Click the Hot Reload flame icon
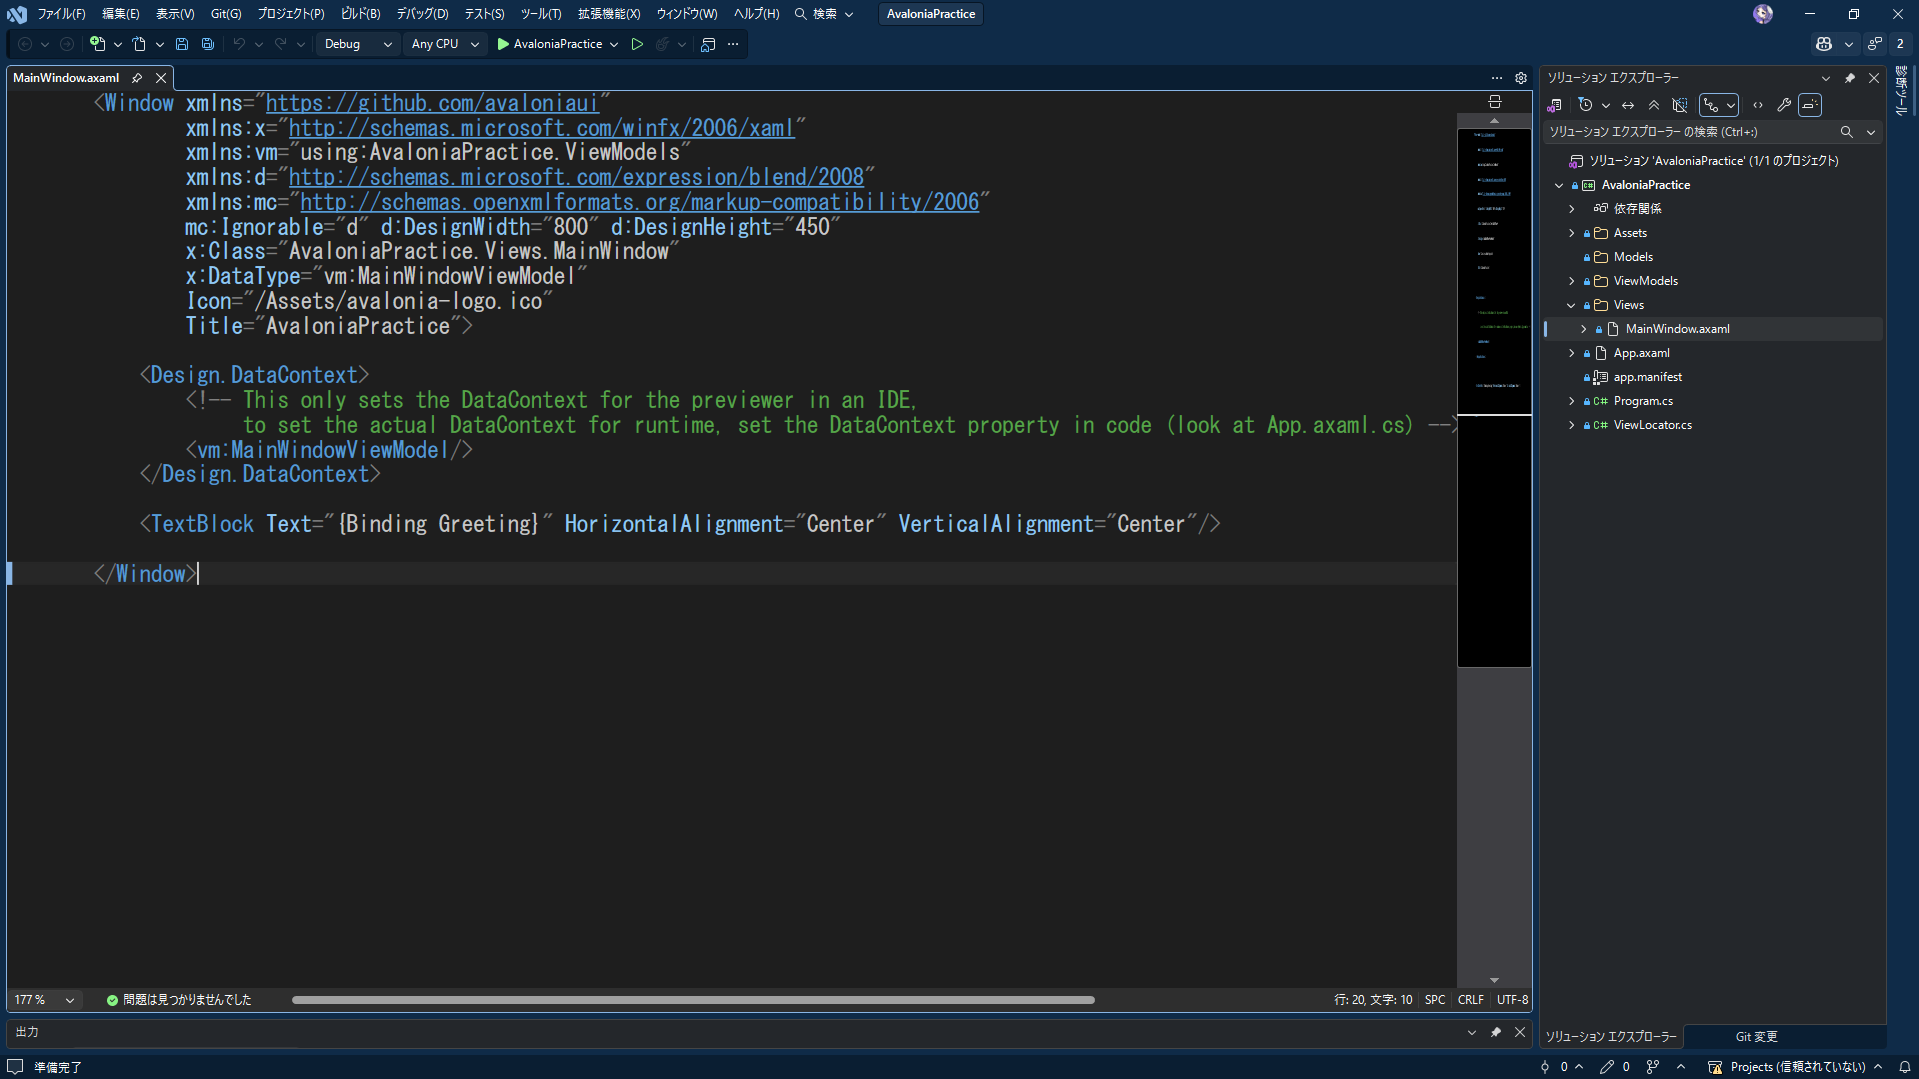 662,44
